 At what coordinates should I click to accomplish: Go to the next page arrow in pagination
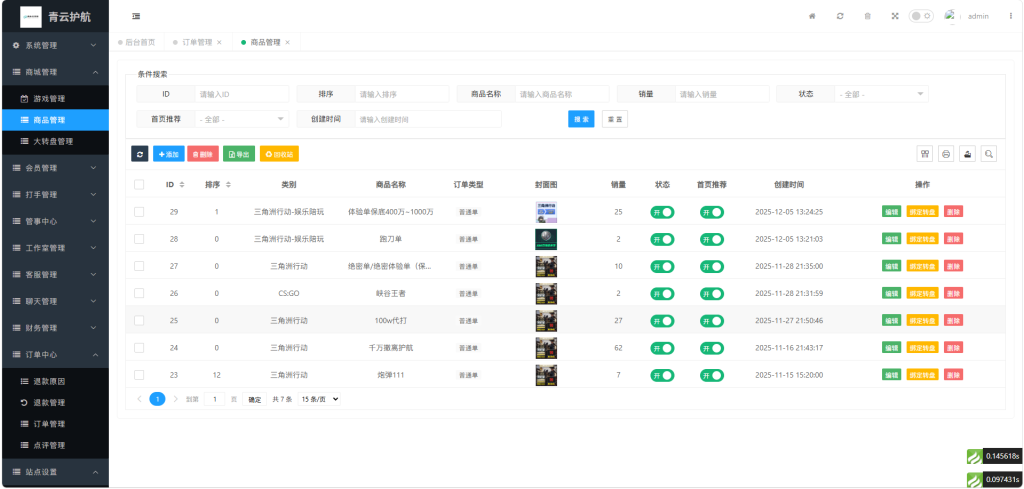point(176,399)
